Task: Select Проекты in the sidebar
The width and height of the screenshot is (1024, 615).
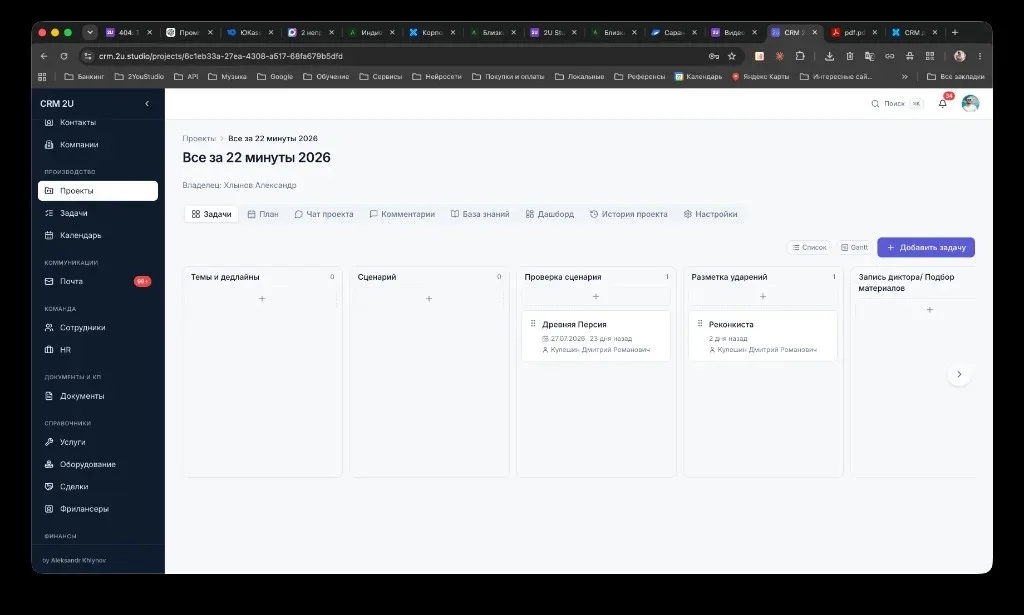Action: pos(98,191)
